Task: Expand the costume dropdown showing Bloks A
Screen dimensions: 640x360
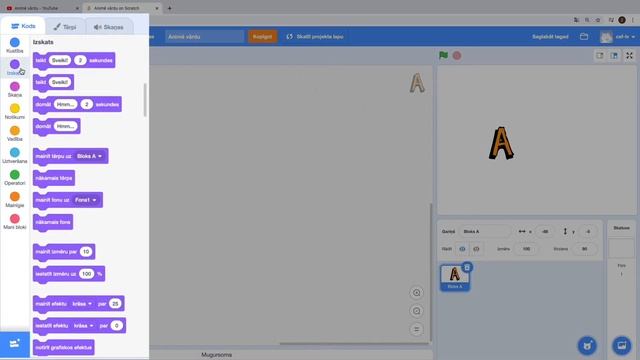Action: [x=90, y=156]
